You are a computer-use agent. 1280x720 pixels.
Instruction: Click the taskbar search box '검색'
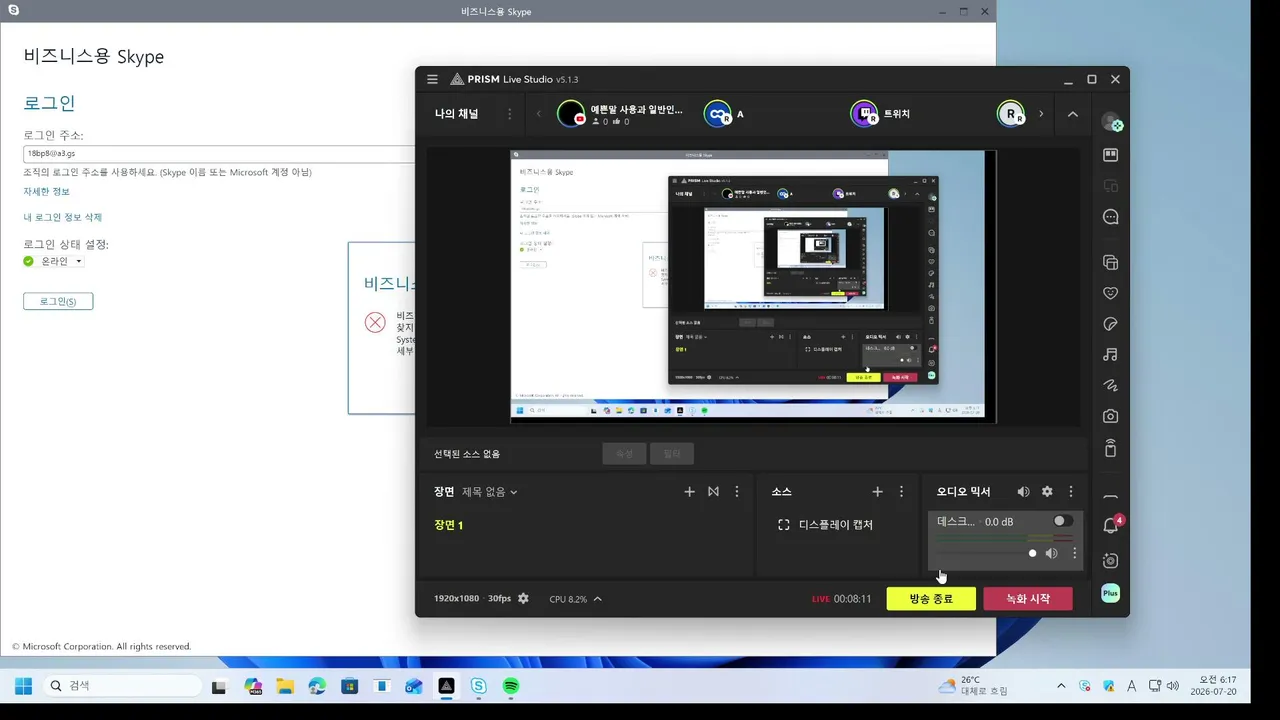pos(123,686)
